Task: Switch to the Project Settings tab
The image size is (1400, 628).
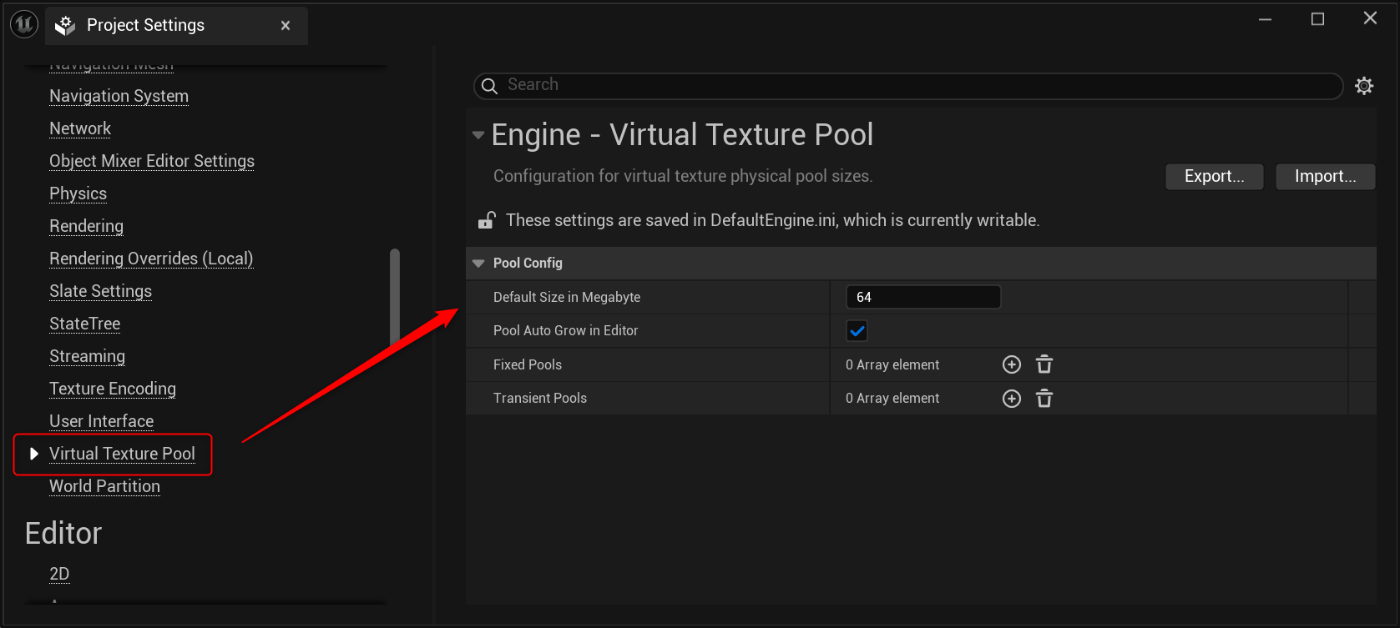Action: 145,26
